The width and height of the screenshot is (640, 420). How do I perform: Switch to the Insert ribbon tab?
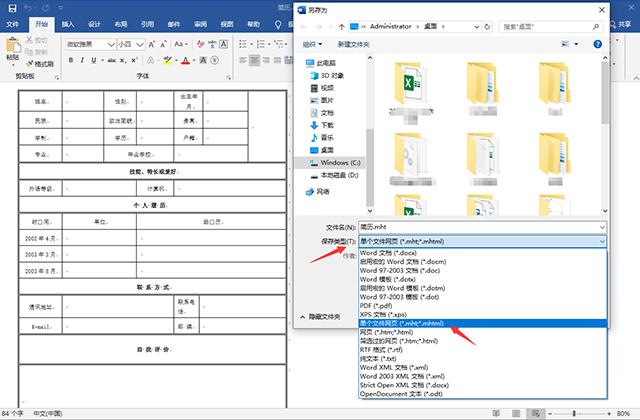(67, 22)
